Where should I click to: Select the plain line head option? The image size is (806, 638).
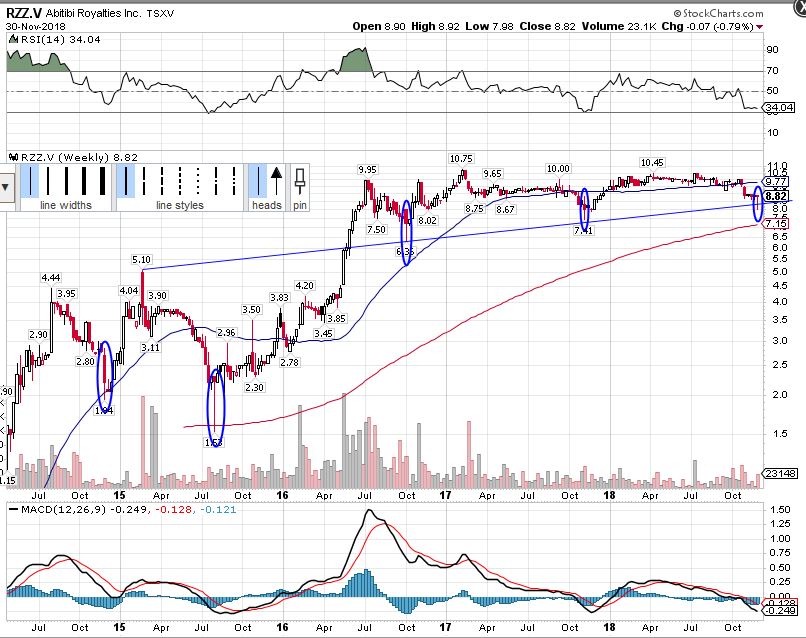pos(258,180)
